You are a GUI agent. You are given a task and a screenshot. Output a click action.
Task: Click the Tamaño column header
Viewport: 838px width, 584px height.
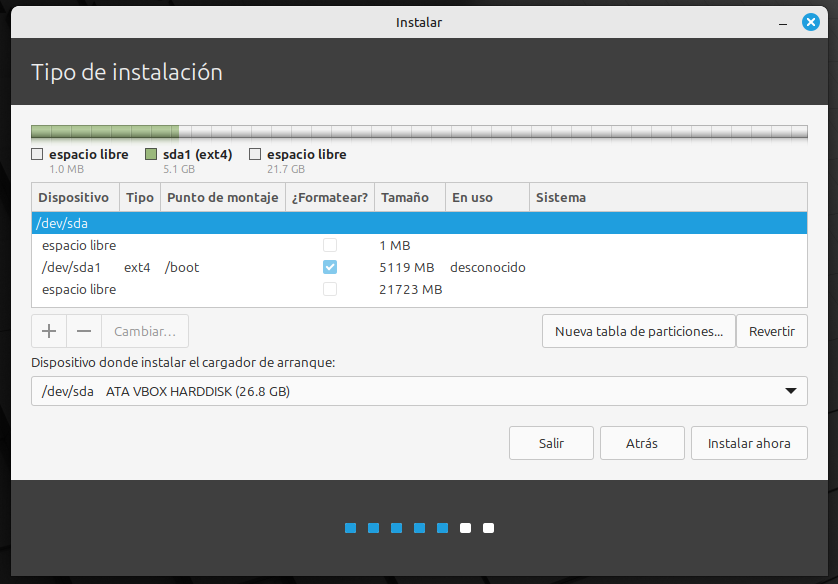click(x=405, y=197)
